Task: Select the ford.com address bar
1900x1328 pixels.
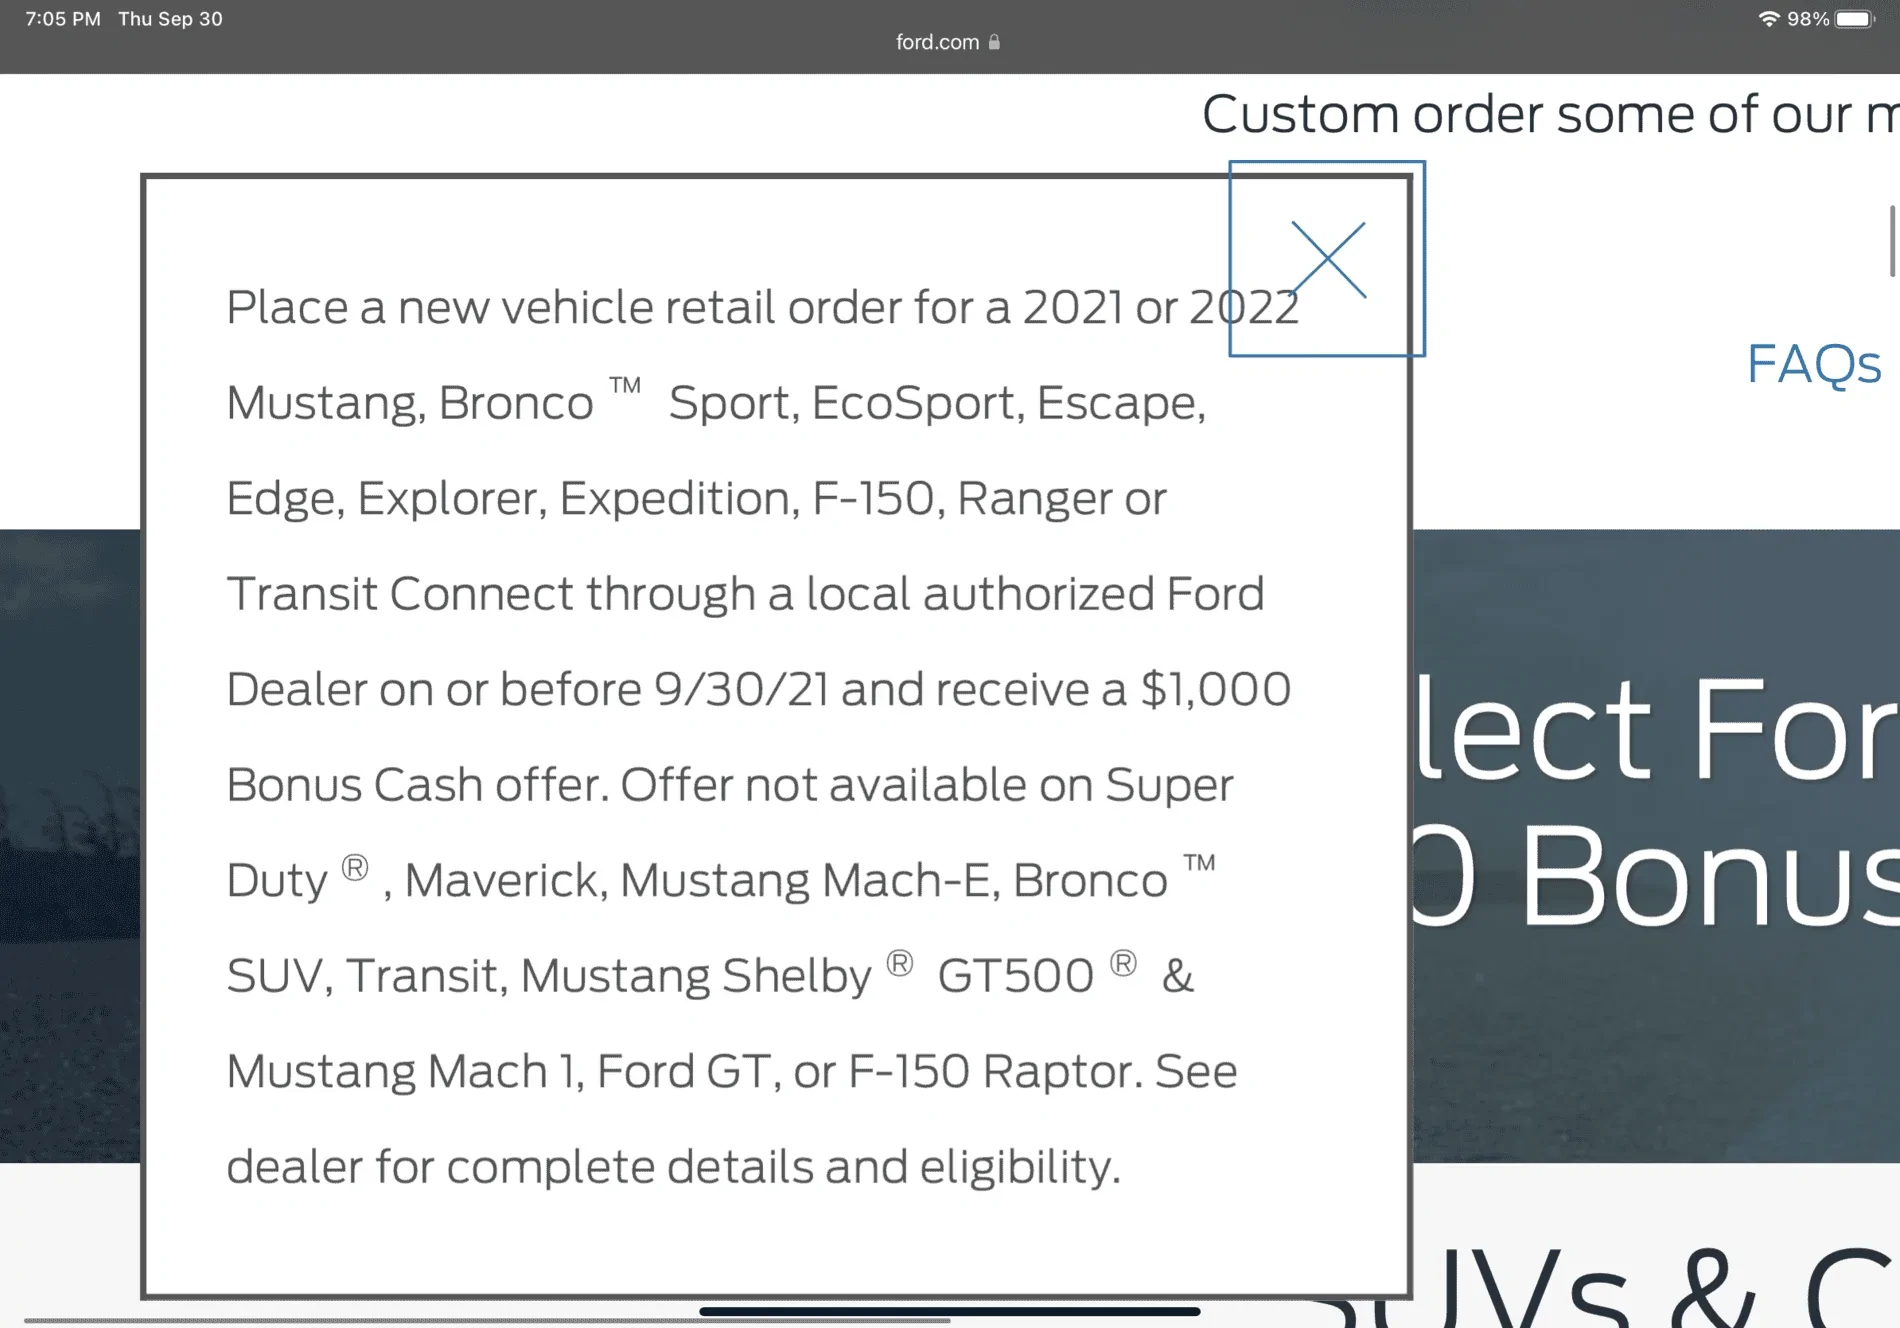Action: 936,42
